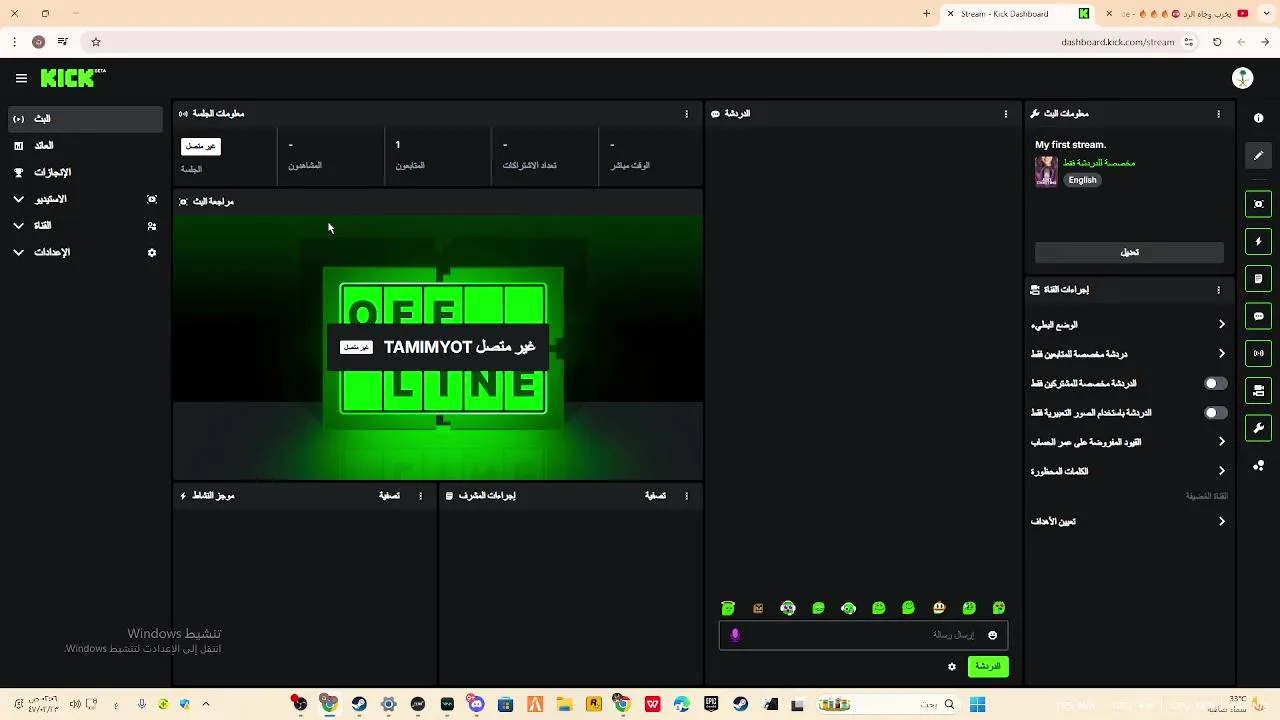The height and width of the screenshot is (720, 1280).
Task: Click the chat message input field
Action: (x=863, y=635)
